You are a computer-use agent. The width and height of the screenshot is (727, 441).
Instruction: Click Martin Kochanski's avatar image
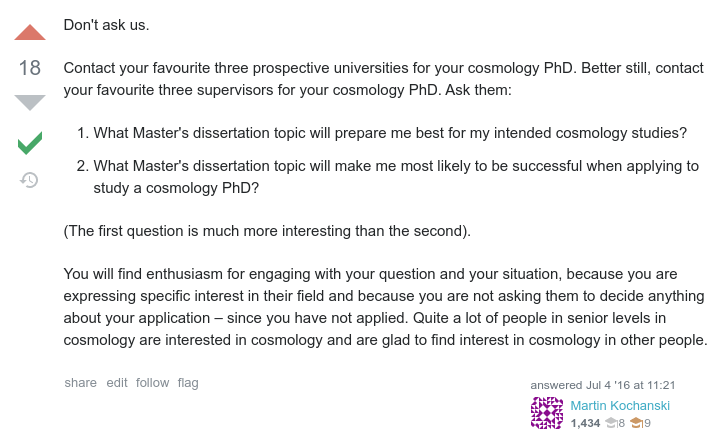tap(546, 413)
